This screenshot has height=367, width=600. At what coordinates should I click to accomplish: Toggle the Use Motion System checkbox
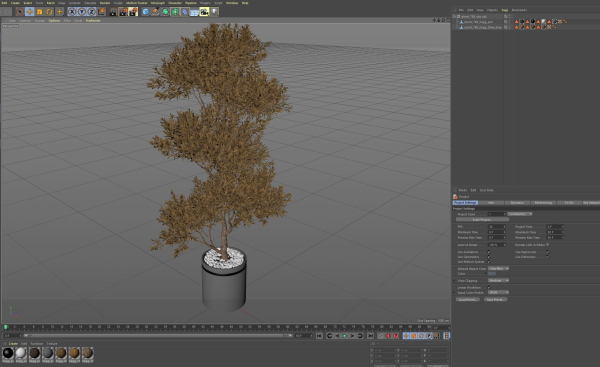(489, 262)
